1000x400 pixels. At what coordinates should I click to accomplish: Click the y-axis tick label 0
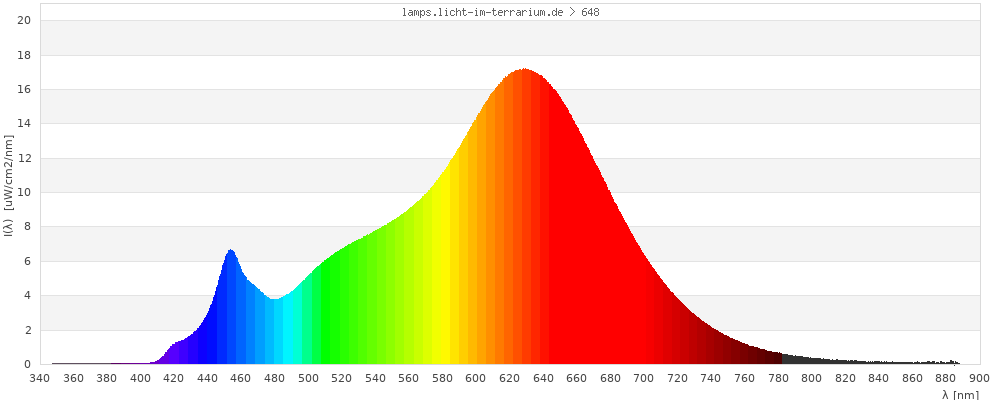28,365
